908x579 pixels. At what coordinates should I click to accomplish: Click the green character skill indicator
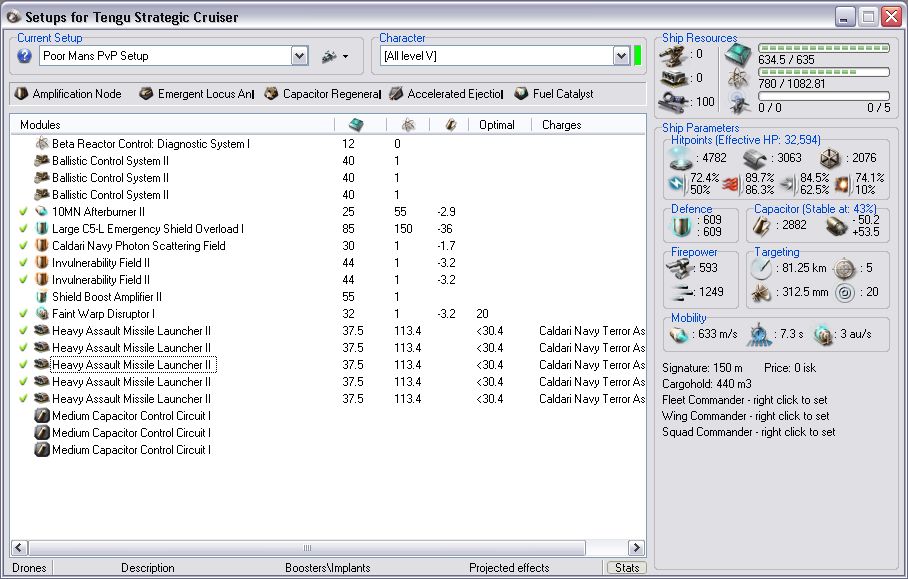pos(638,56)
